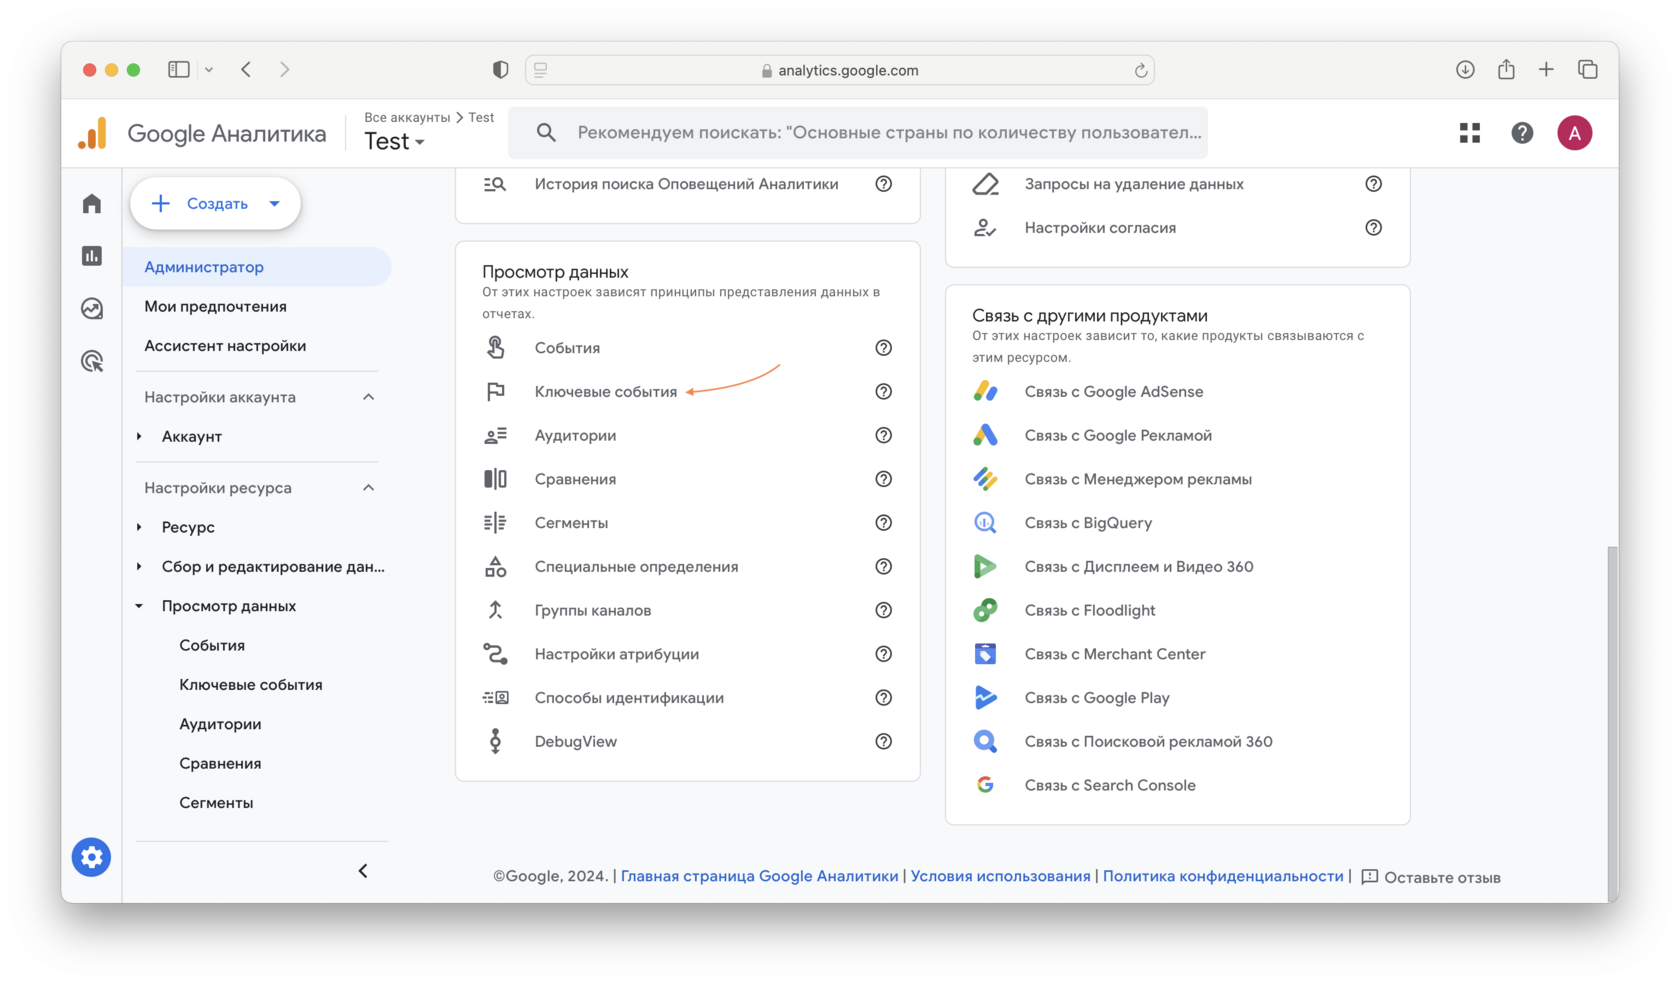
Task: Go back in Safari
Action: tap(246, 69)
